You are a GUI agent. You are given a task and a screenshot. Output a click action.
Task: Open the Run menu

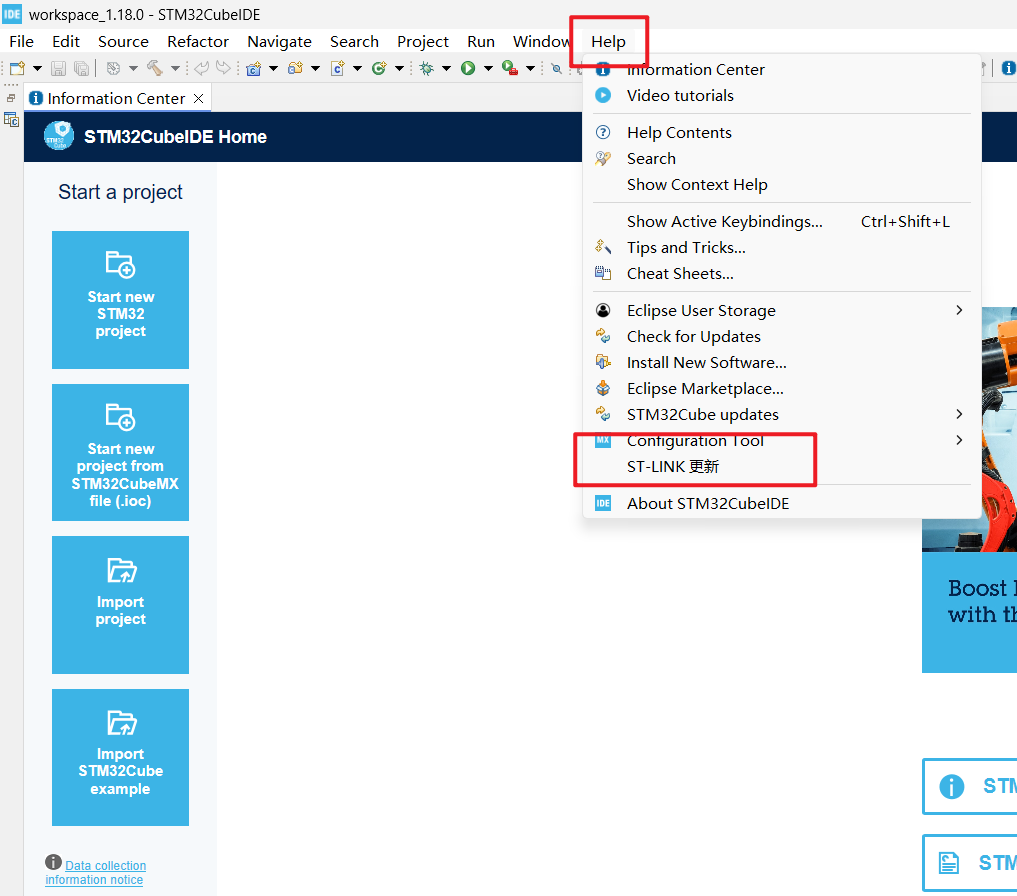pyautogui.click(x=481, y=42)
